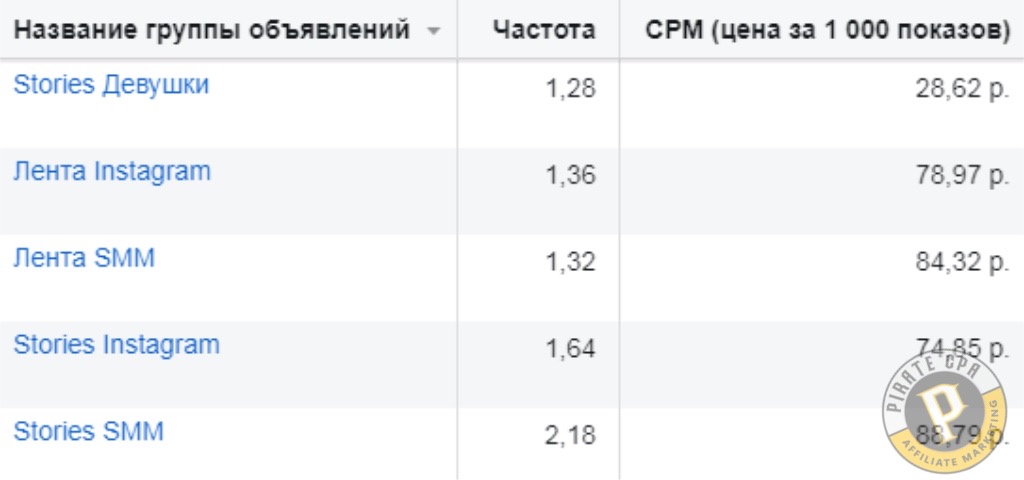The width and height of the screenshot is (1024, 480).
Task: Select the frequency value 1,32
Action: [x=570, y=261]
